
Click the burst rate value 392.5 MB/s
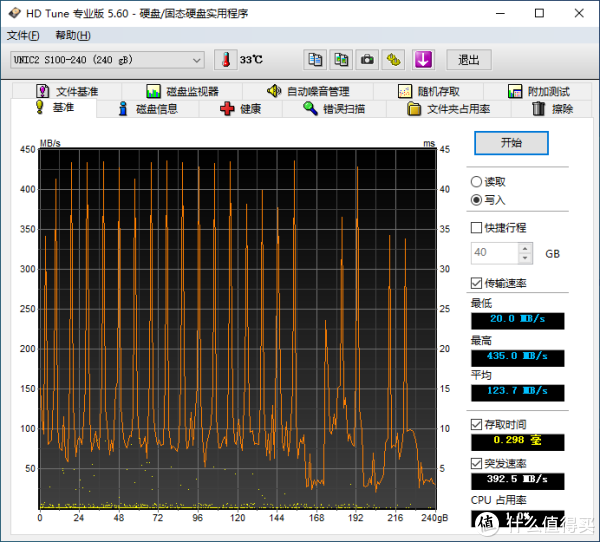tap(517, 481)
